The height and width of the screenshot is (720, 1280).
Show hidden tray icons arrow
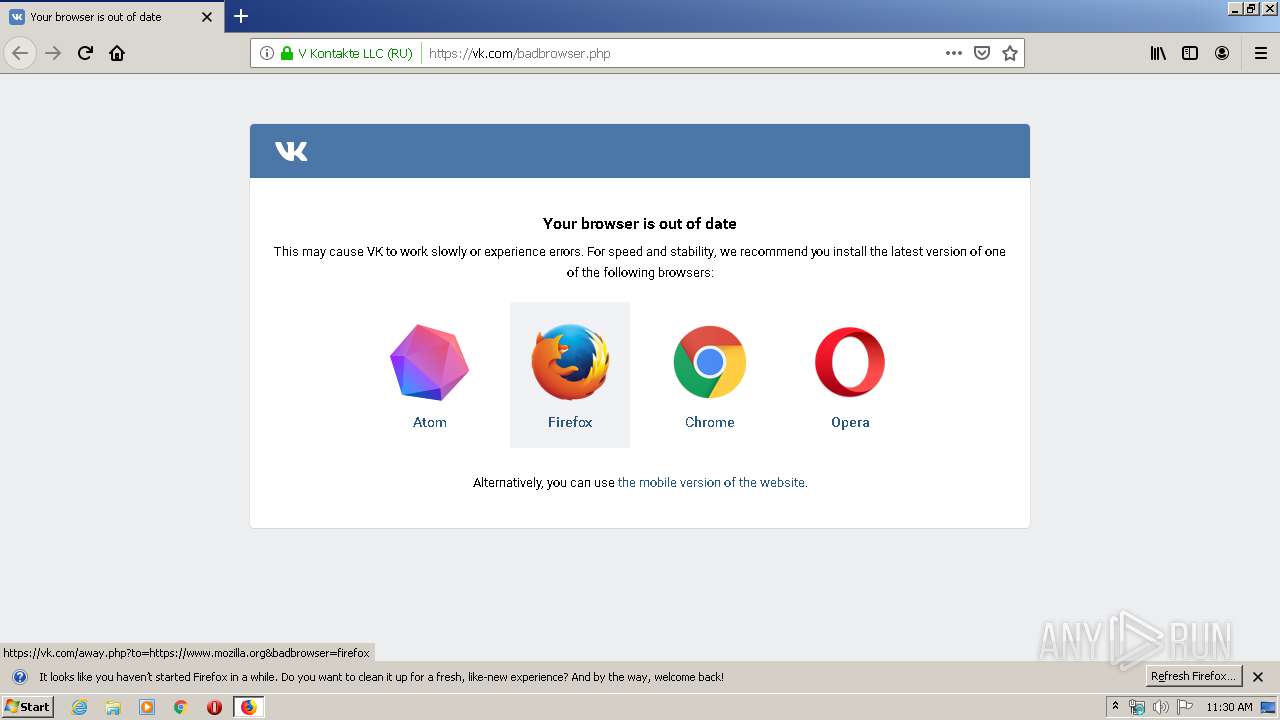tap(1116, 707)
